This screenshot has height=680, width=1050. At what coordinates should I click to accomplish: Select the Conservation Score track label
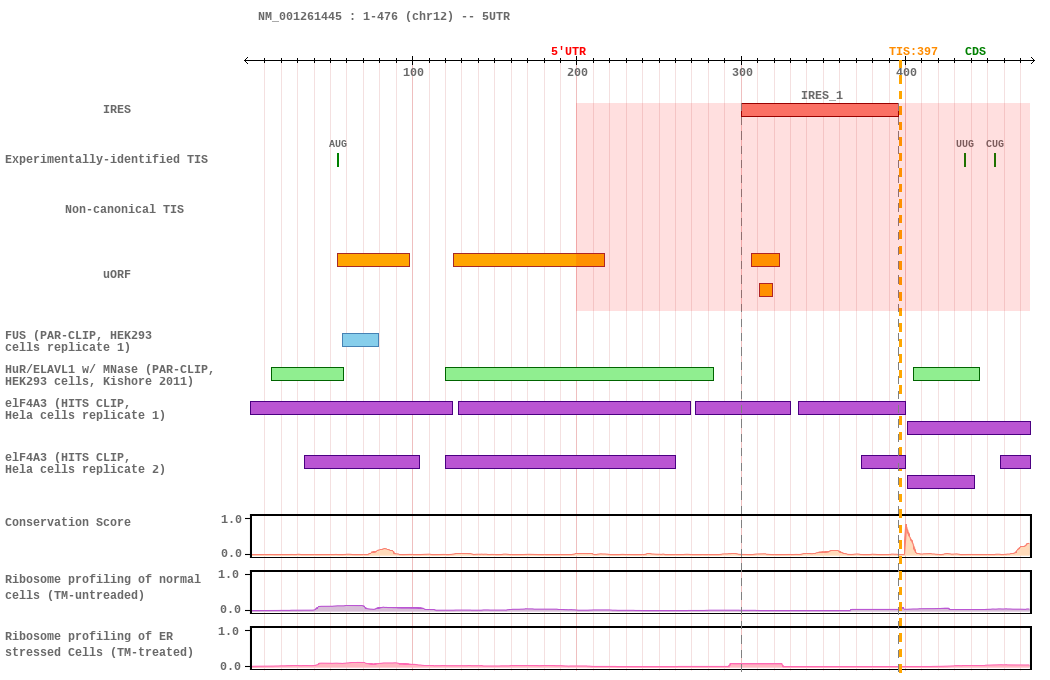point(68,523)
